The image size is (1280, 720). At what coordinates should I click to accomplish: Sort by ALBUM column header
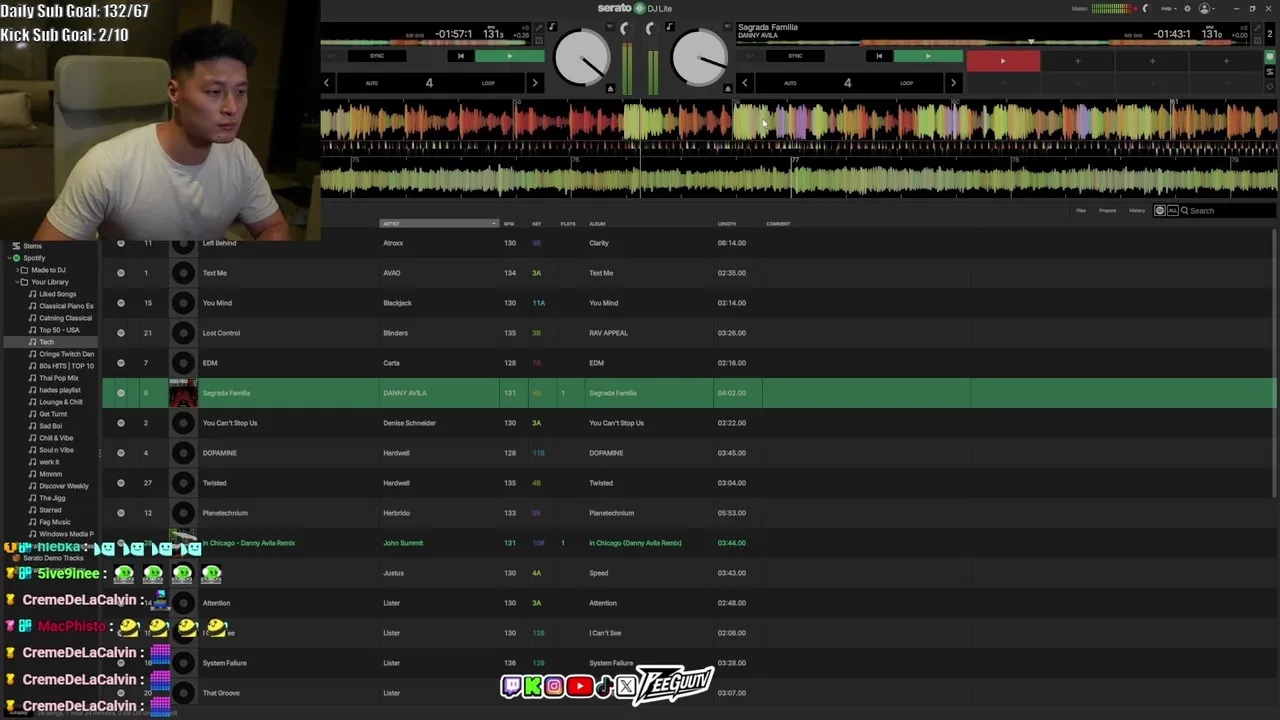click(597, 224)
